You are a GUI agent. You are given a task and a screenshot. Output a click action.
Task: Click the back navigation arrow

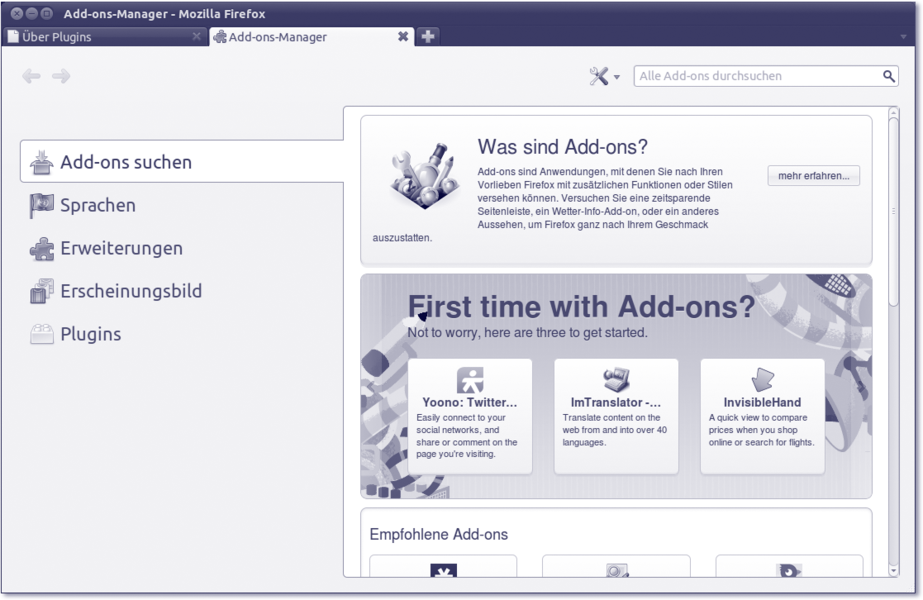[31, 76]
